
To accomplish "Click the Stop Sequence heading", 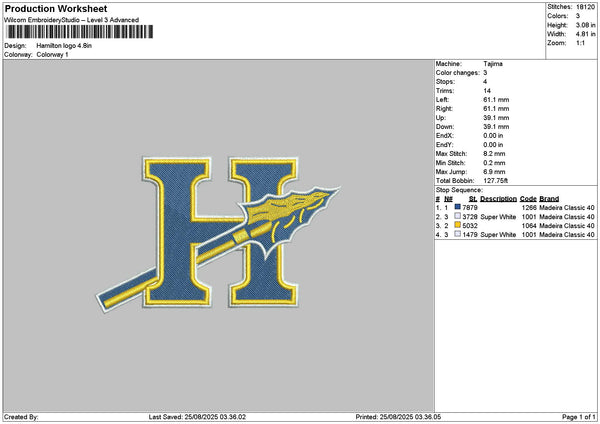I will [x=459, y=190].
